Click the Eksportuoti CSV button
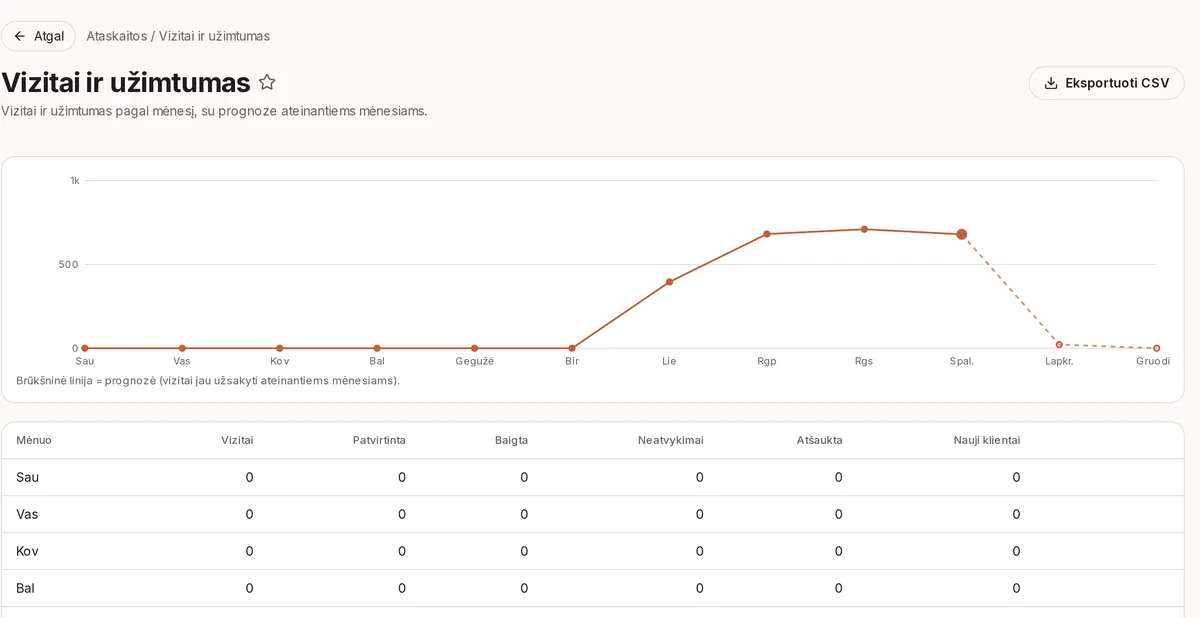The height and width of the screenshot is (618, 1200). point(1106,83)
